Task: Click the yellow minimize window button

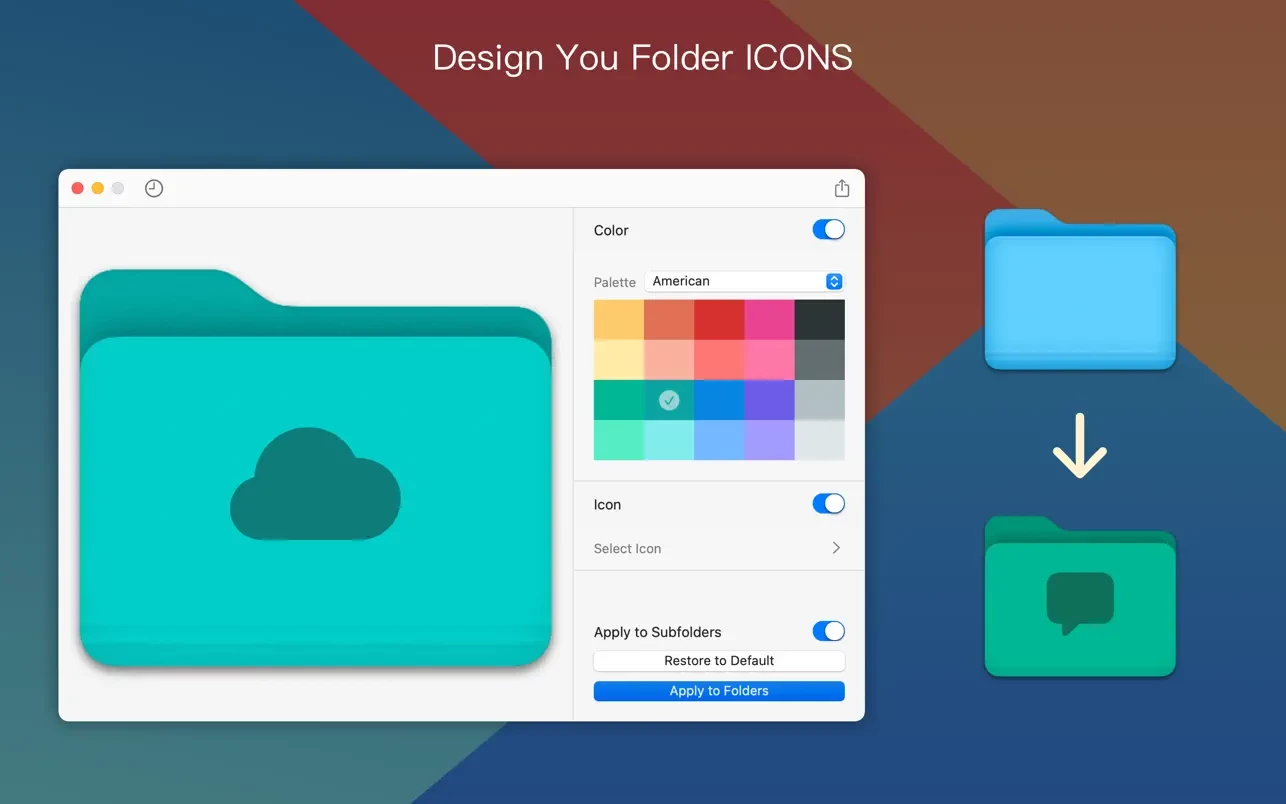Action: (98, 188)
